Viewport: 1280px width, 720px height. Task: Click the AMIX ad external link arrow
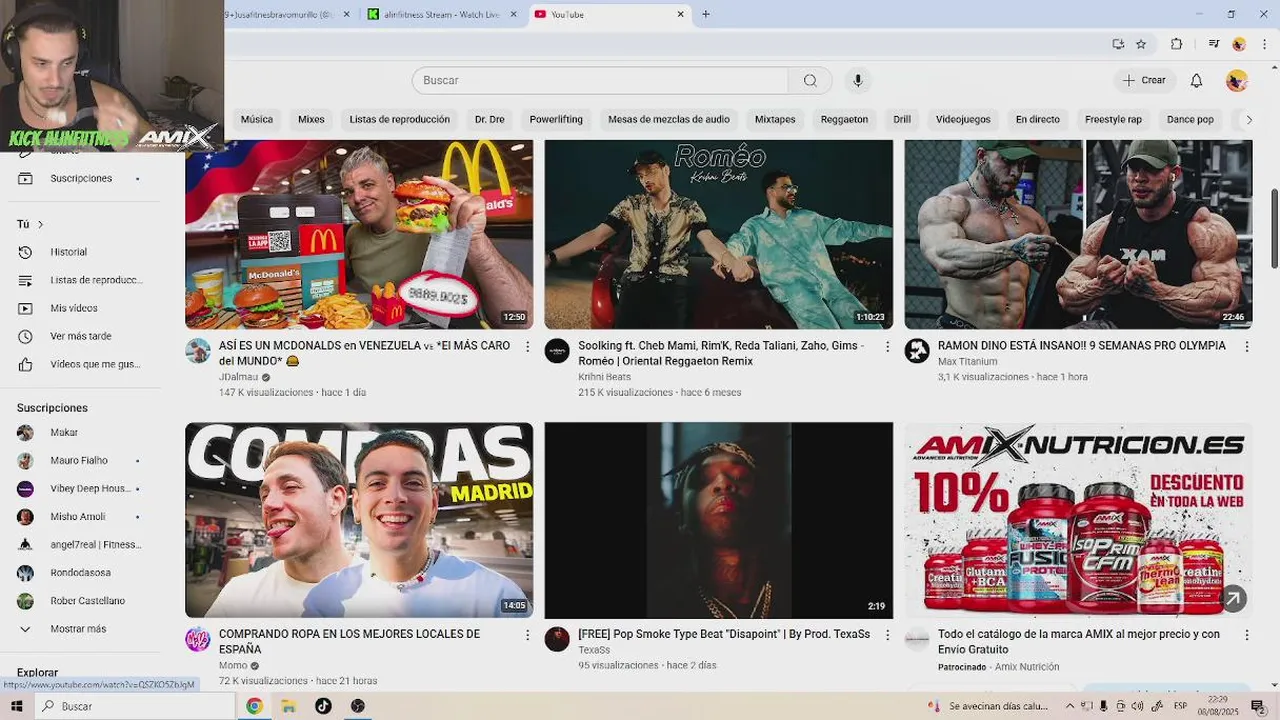[x=1234, y=598]
